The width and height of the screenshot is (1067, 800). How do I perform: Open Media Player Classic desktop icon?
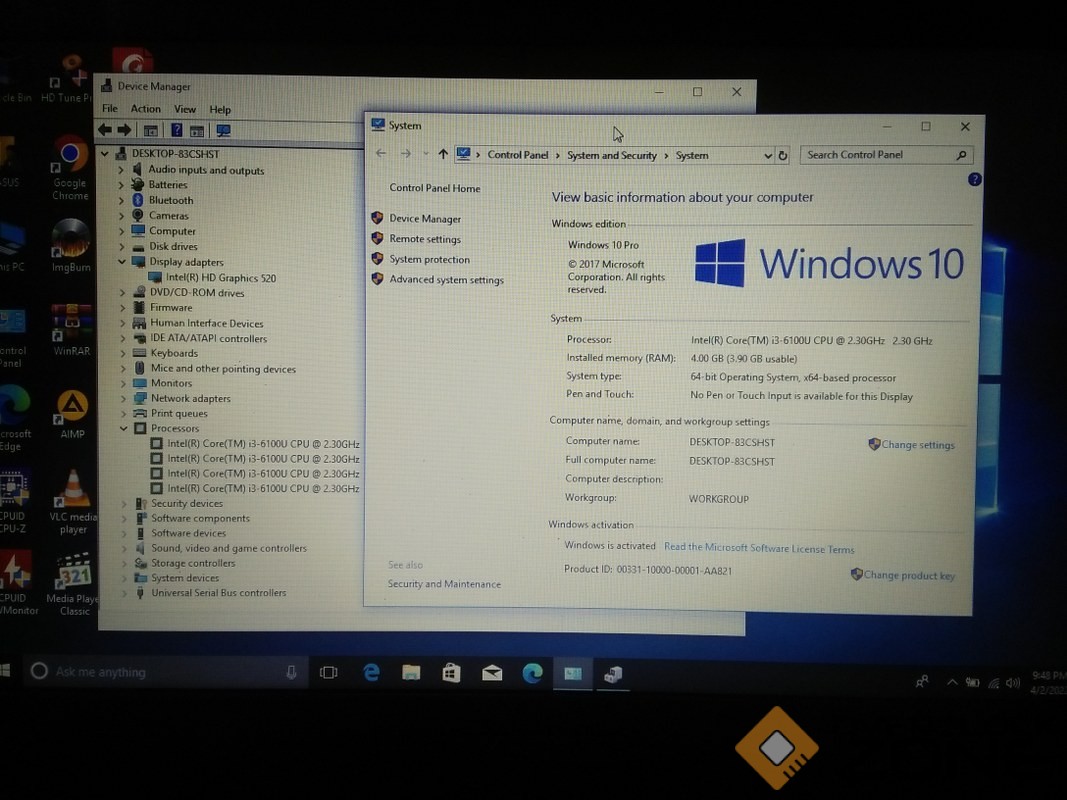[x=73, y=584]
